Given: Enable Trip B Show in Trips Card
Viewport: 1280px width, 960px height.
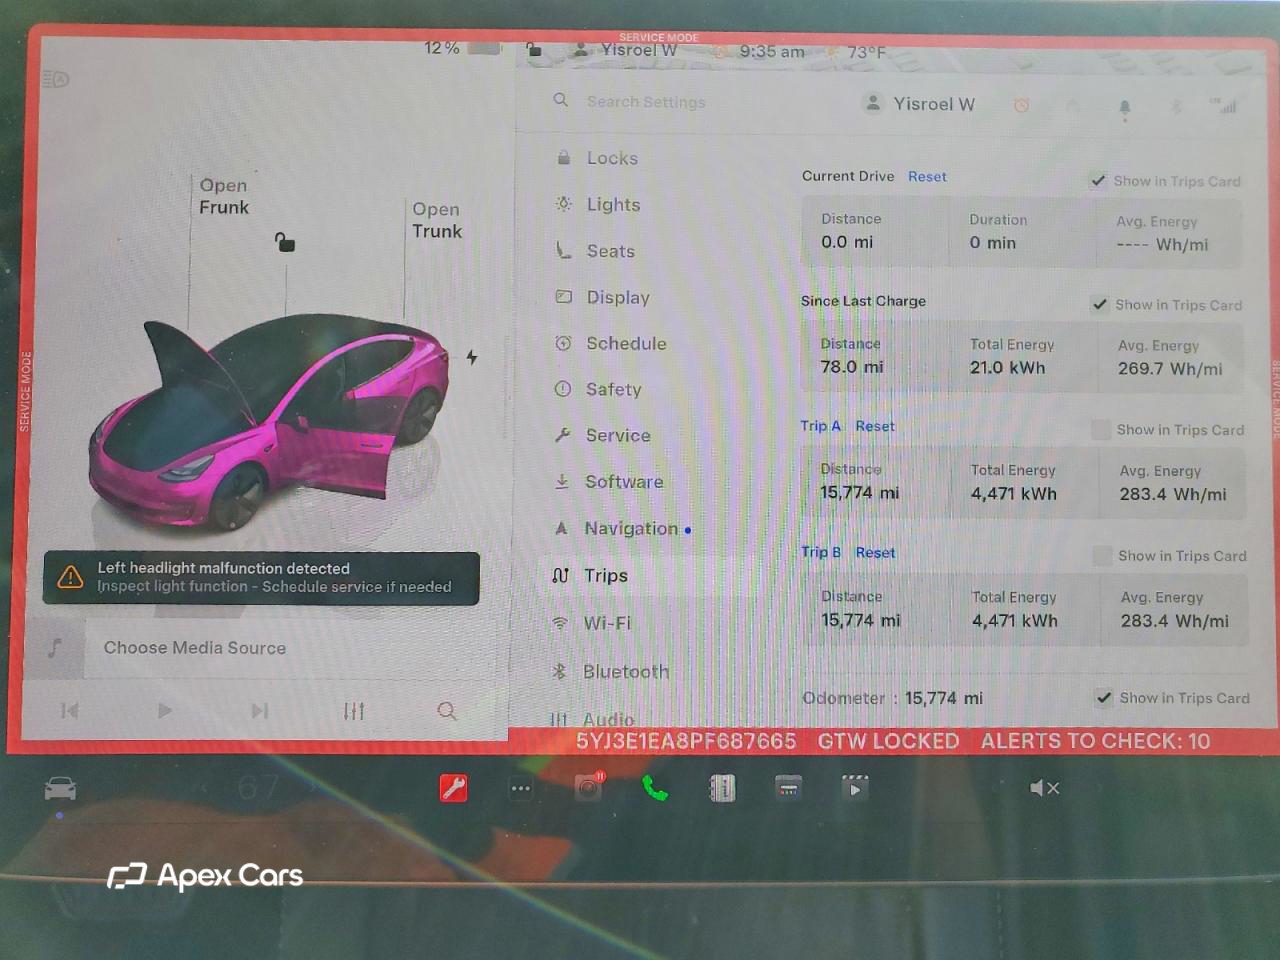Looking at the screenshot, I should pyautogui.click(x=1102, y=556).
